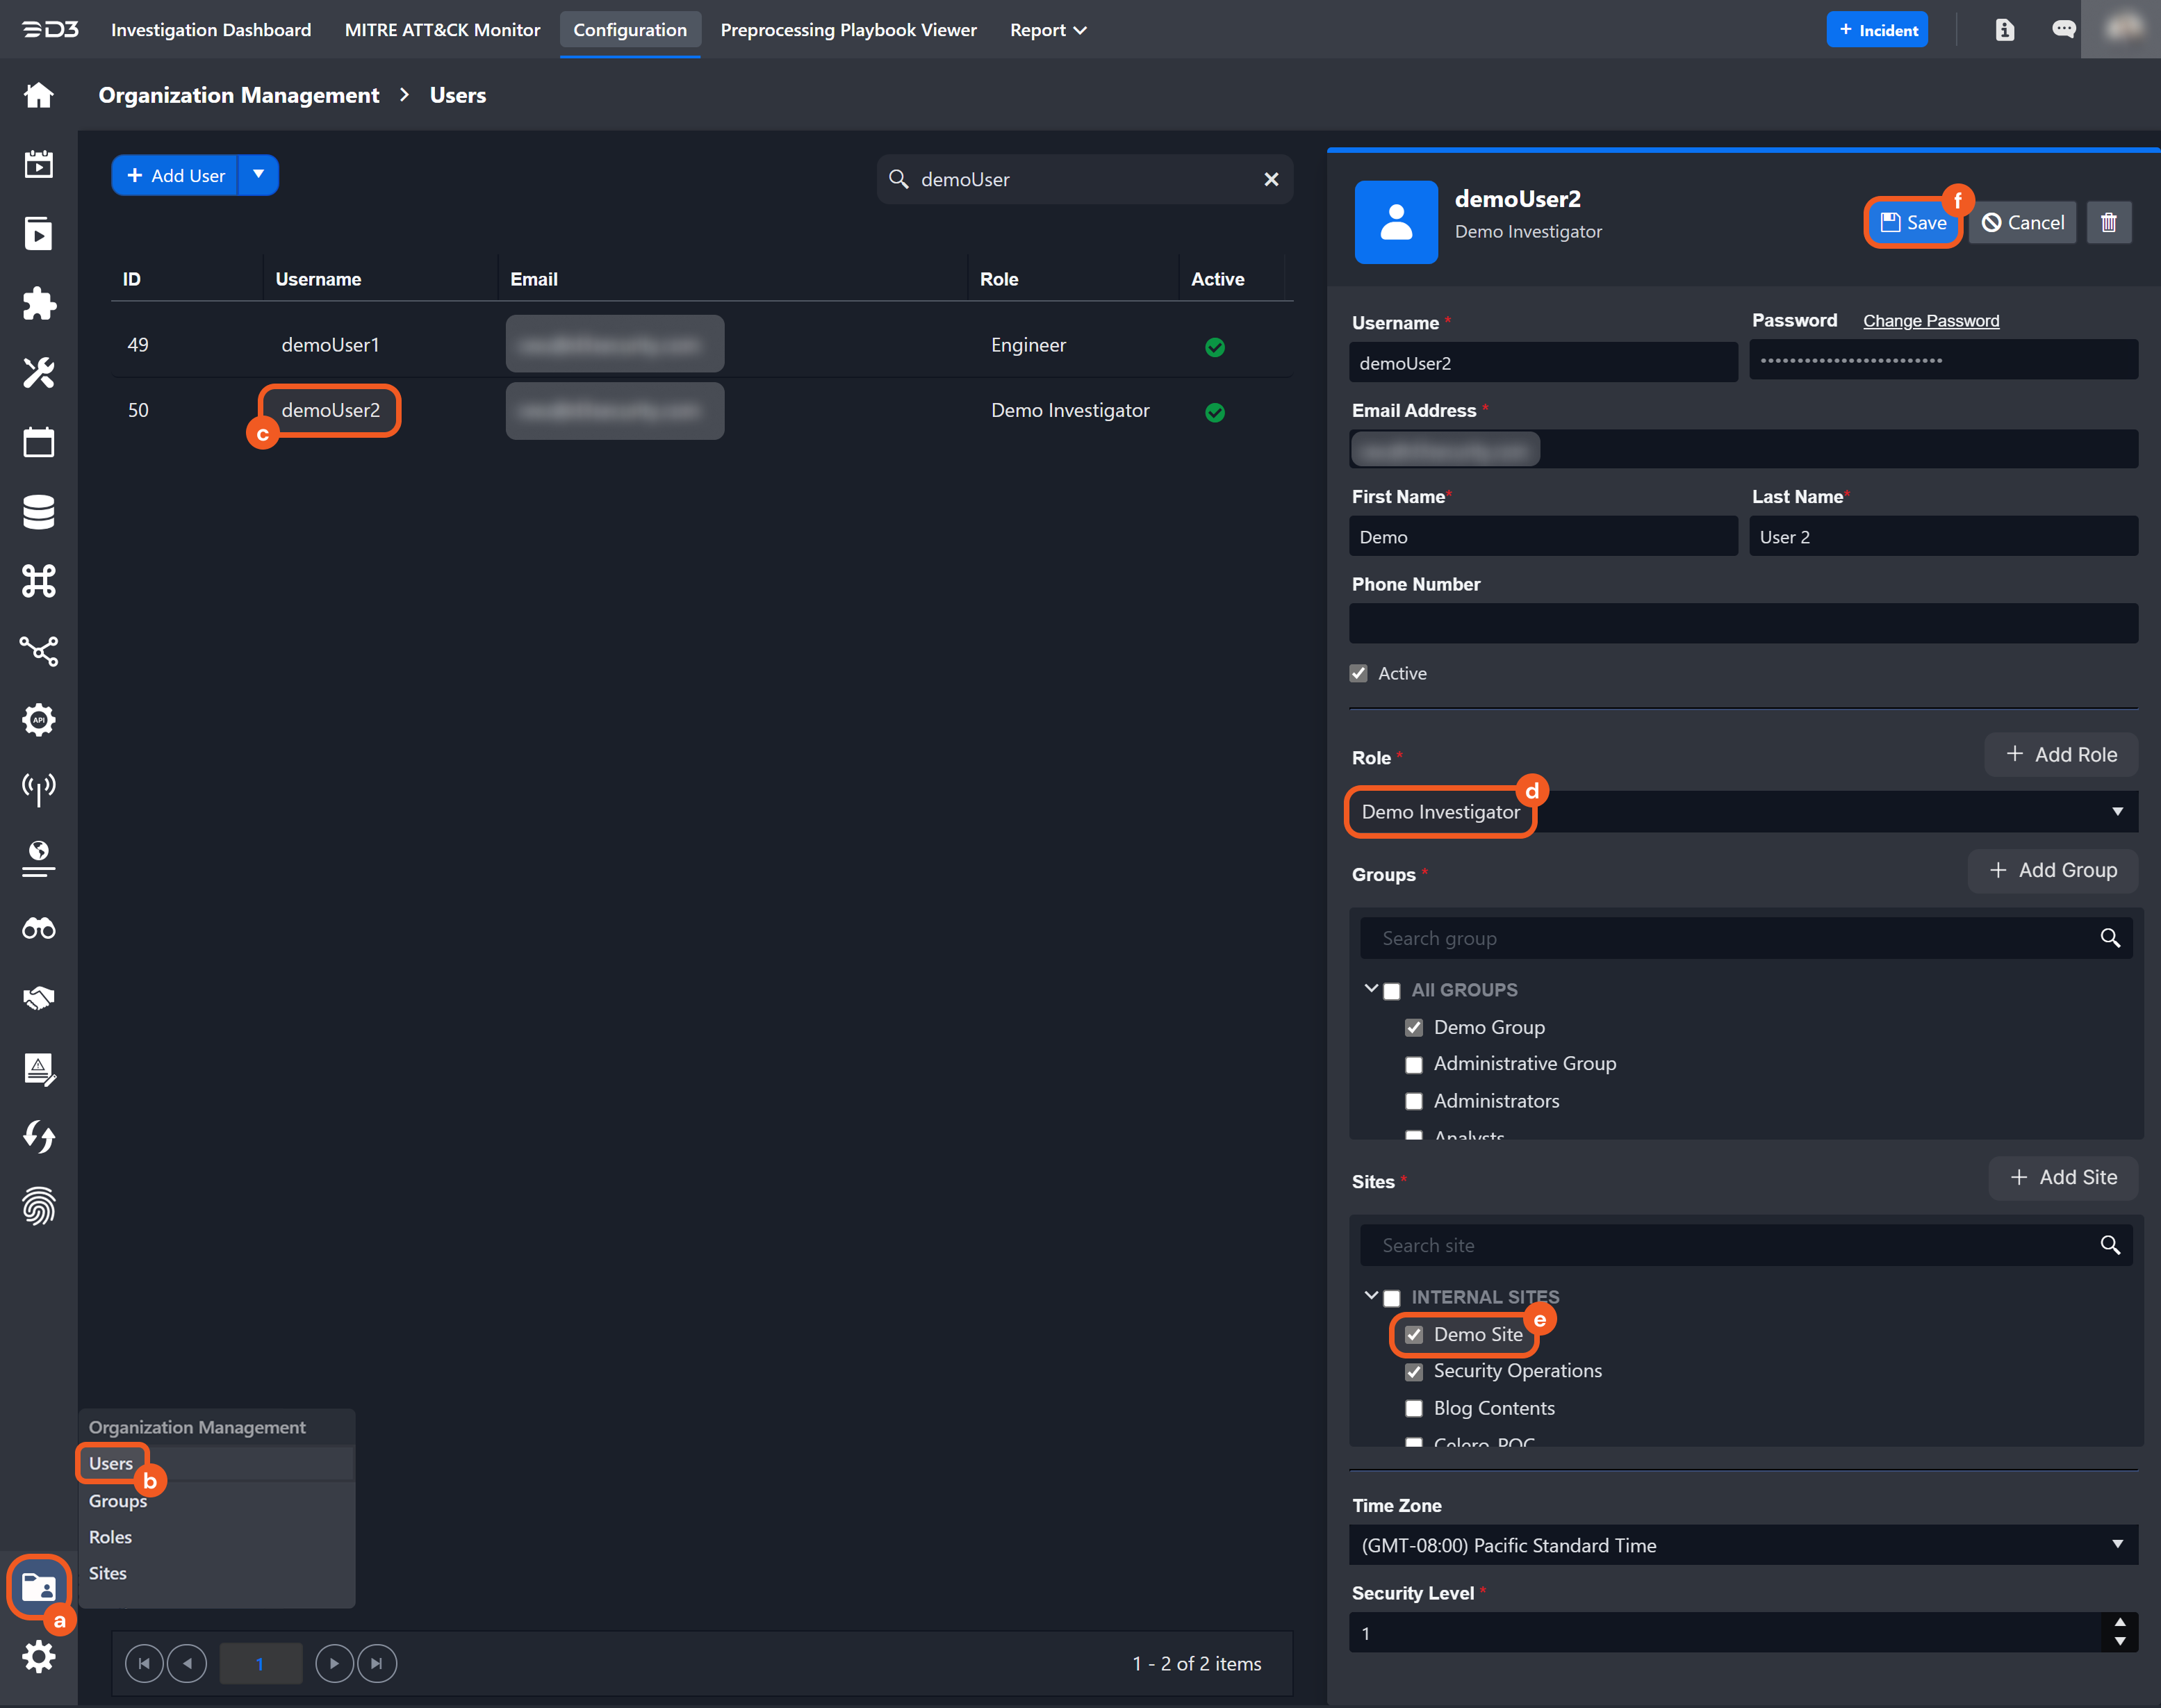Open the puzzle-piece integrations icon
This screenshot has width=2161, height=1708.
pos(38,303)
